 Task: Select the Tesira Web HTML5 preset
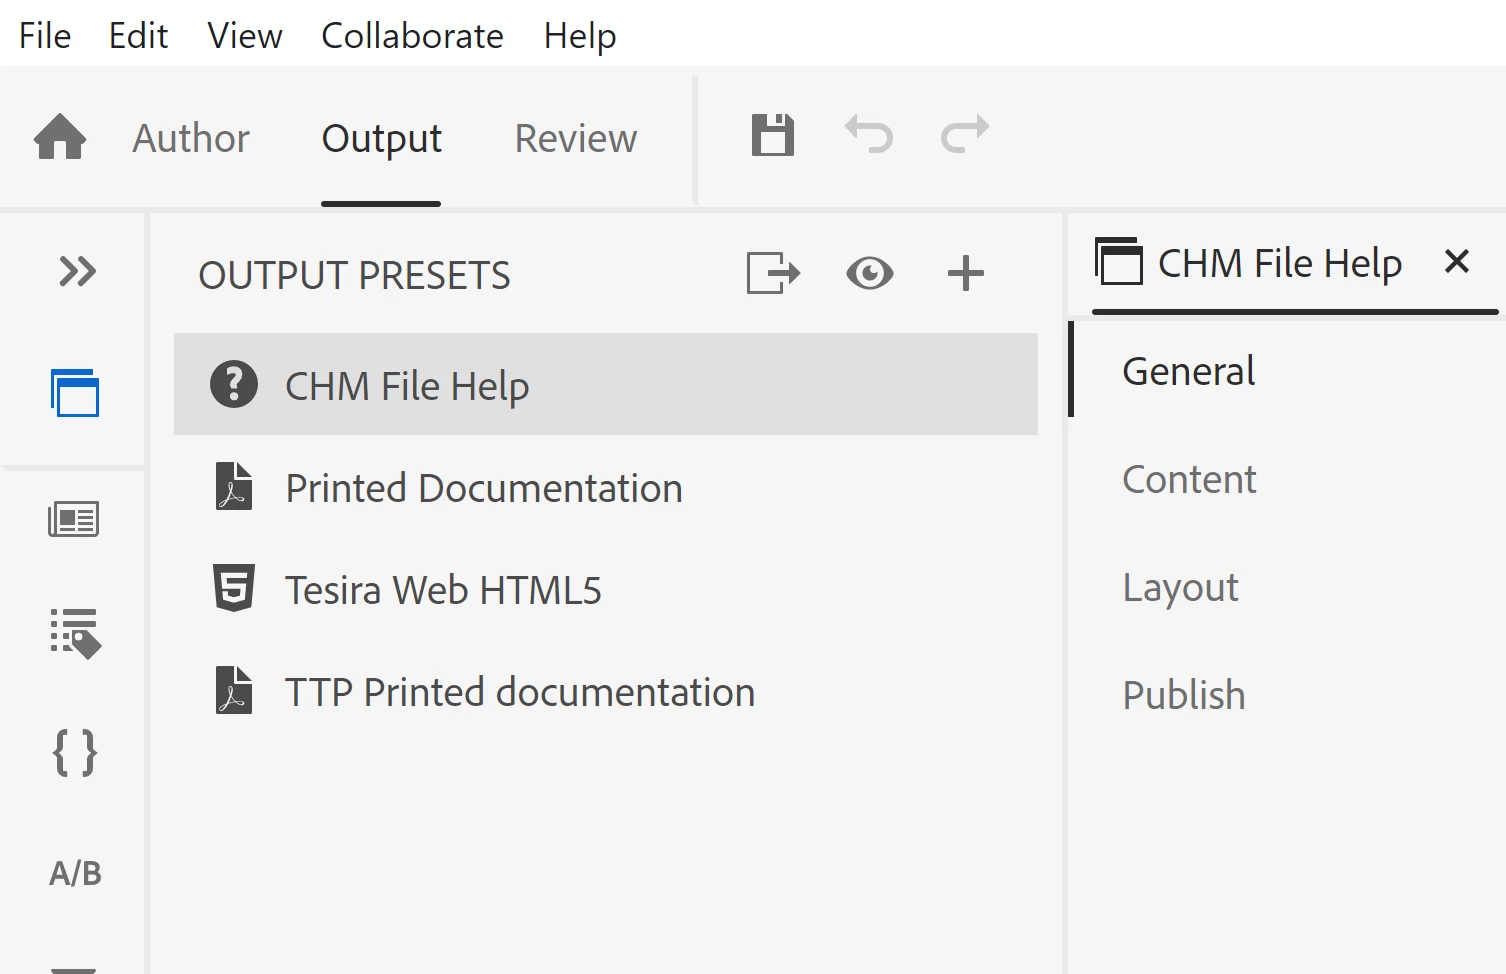point(443,590)
